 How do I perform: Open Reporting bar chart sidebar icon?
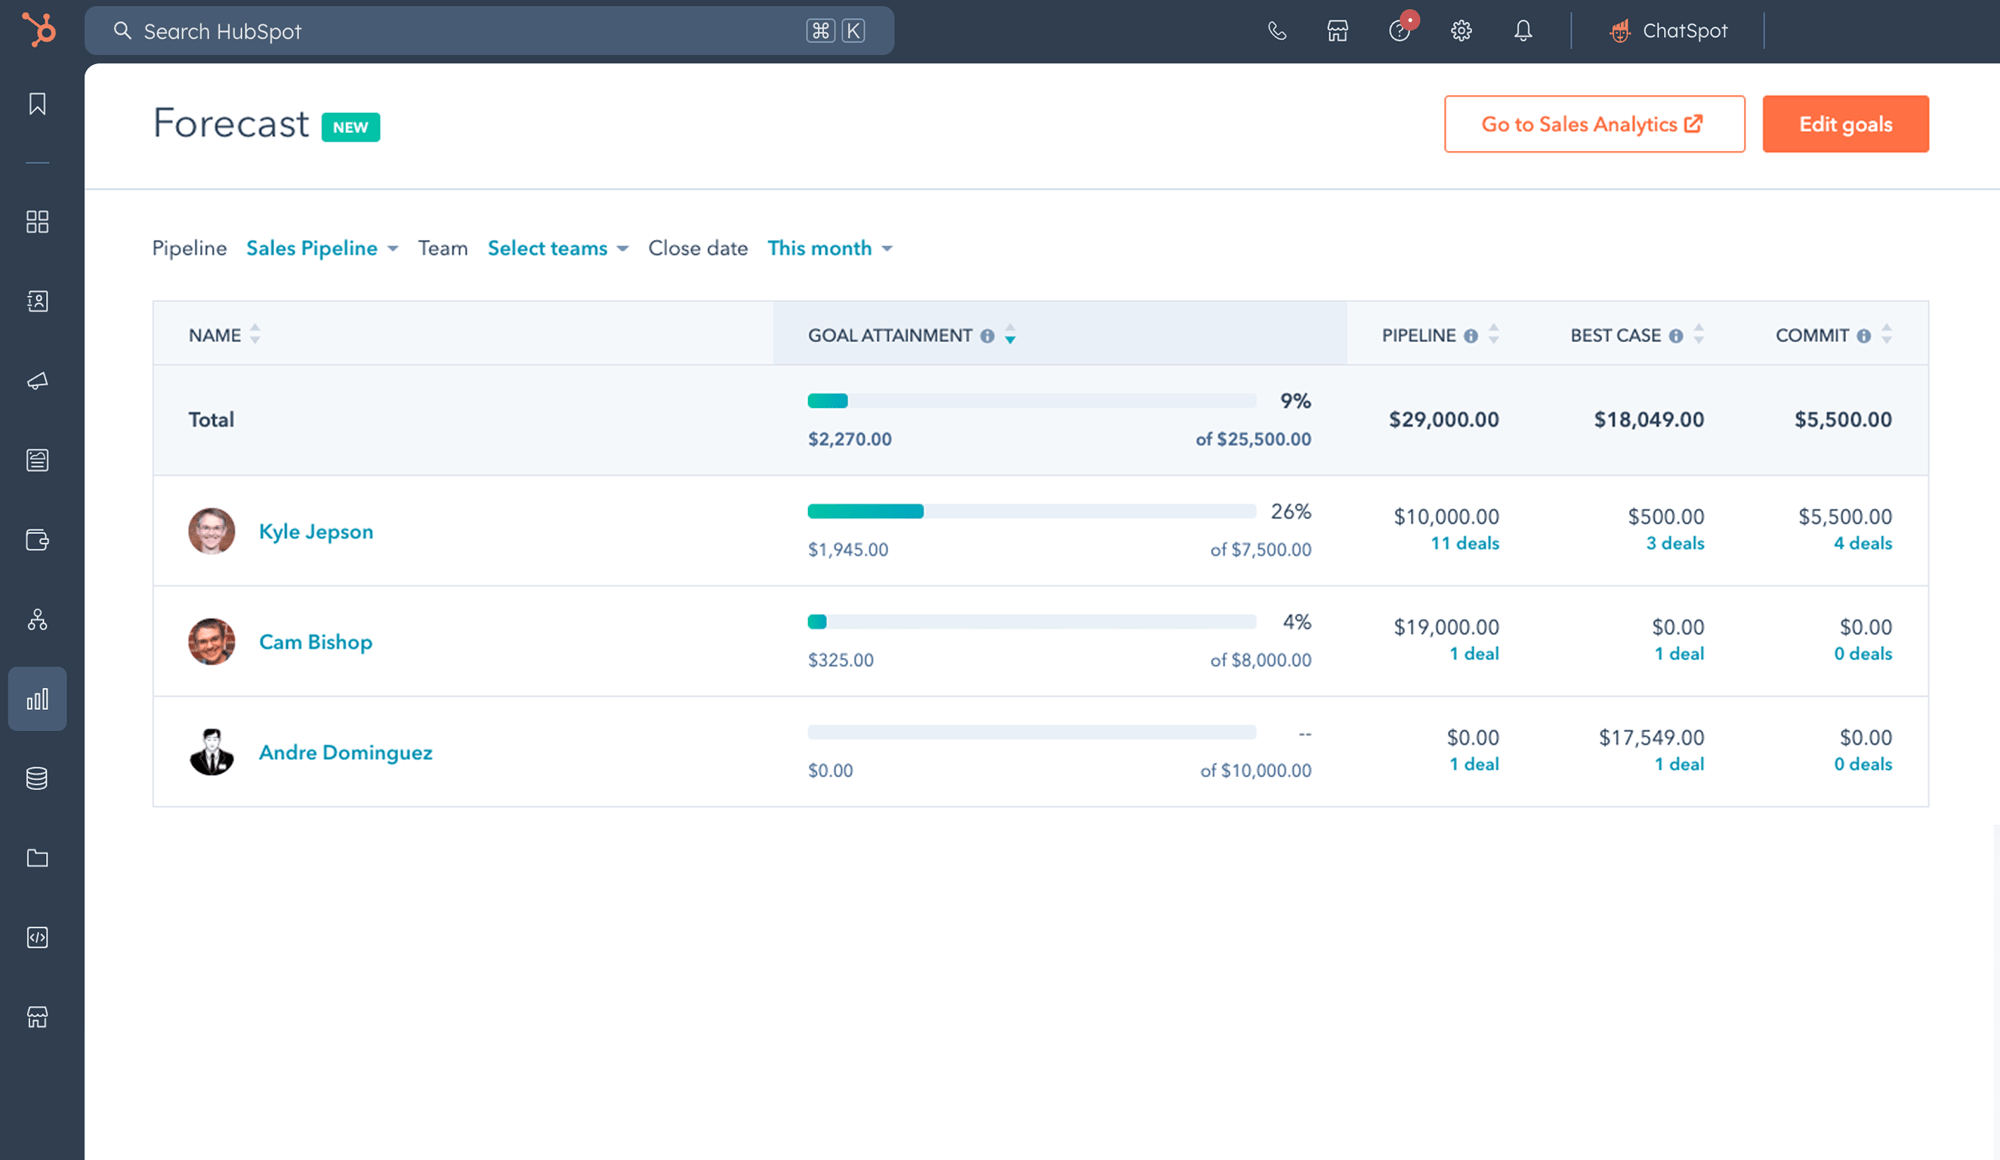click(x=37, y=699)
